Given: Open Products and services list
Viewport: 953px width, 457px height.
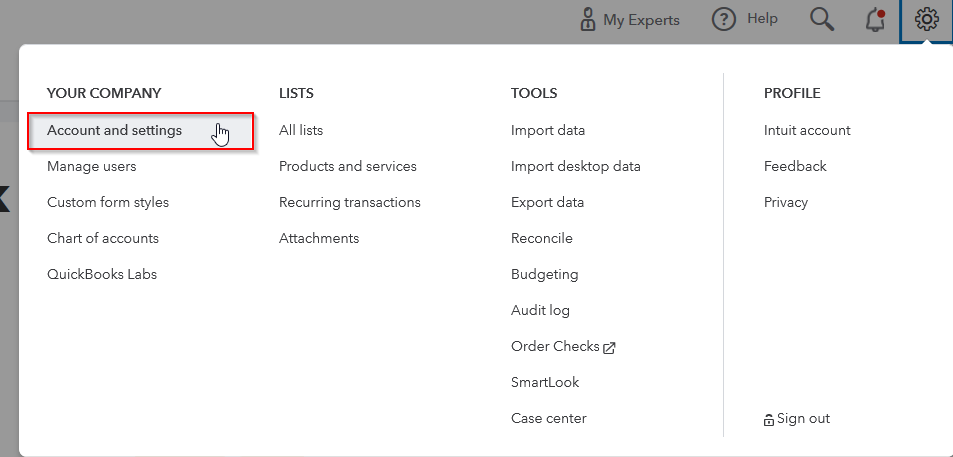Looking at the screenshot, I should (348, 167).
